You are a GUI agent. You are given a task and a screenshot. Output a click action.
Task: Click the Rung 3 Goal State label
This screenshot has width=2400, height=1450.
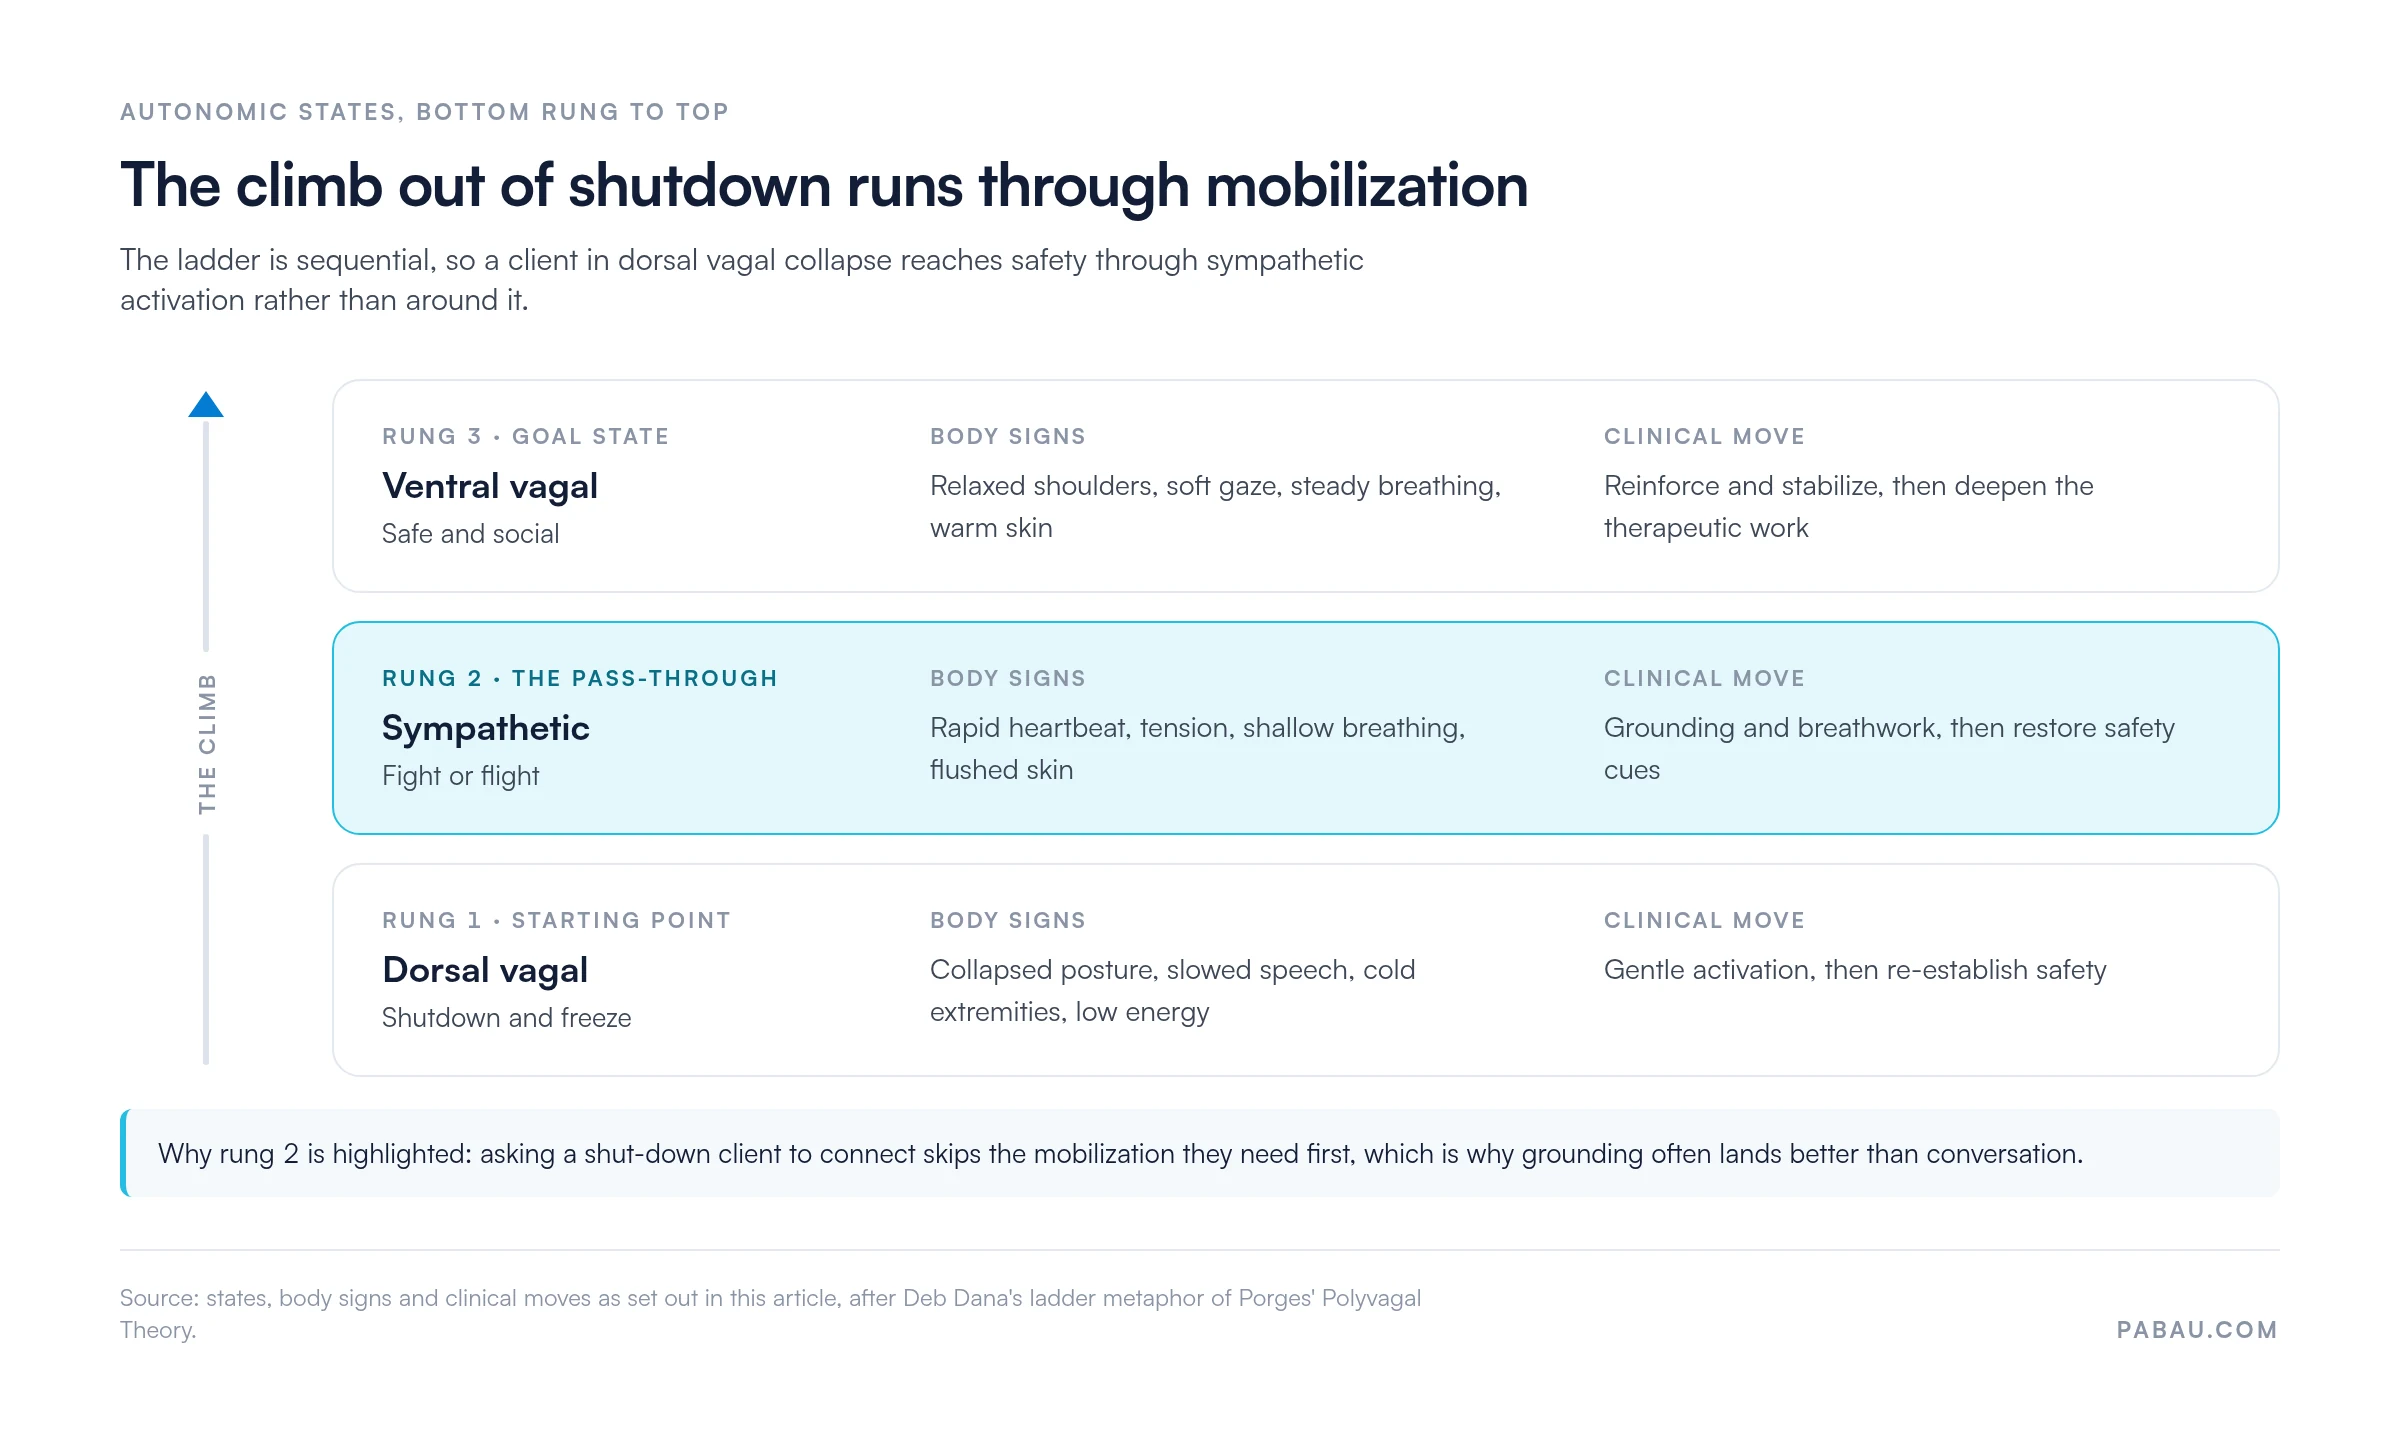525,436
